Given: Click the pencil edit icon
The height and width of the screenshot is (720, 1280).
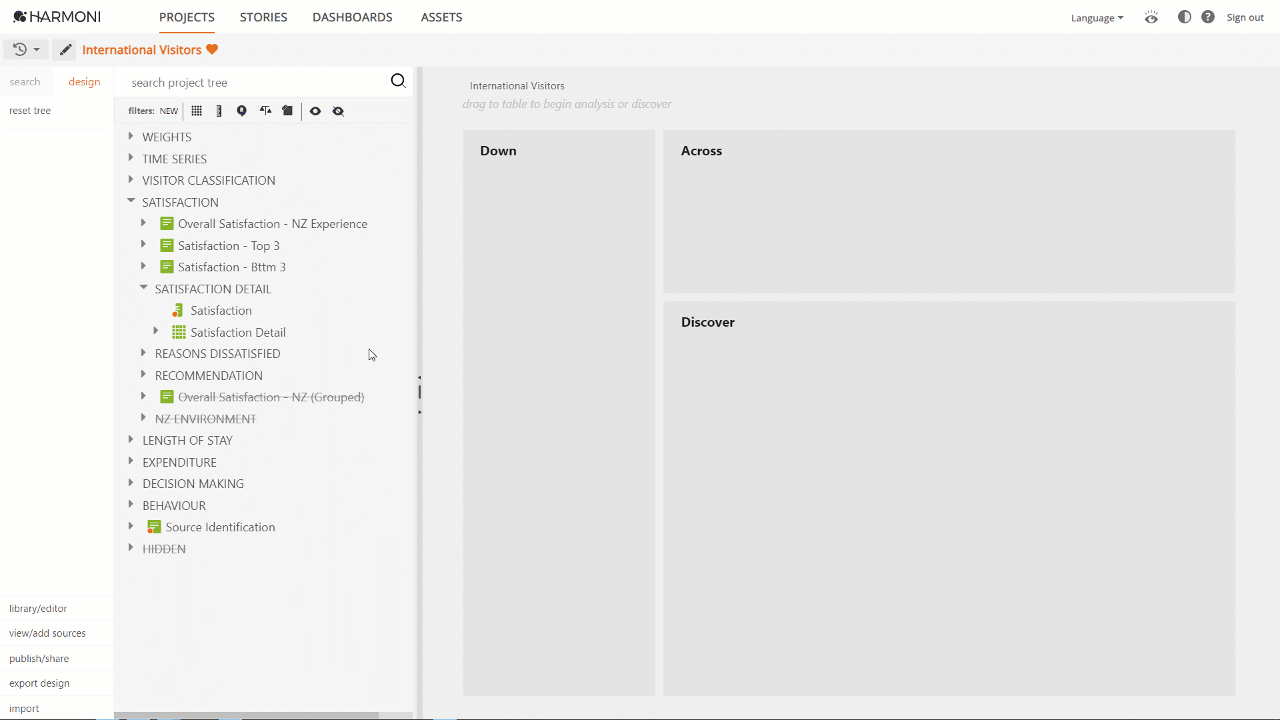Looking at the screenshot, I should tap(65, 49).
